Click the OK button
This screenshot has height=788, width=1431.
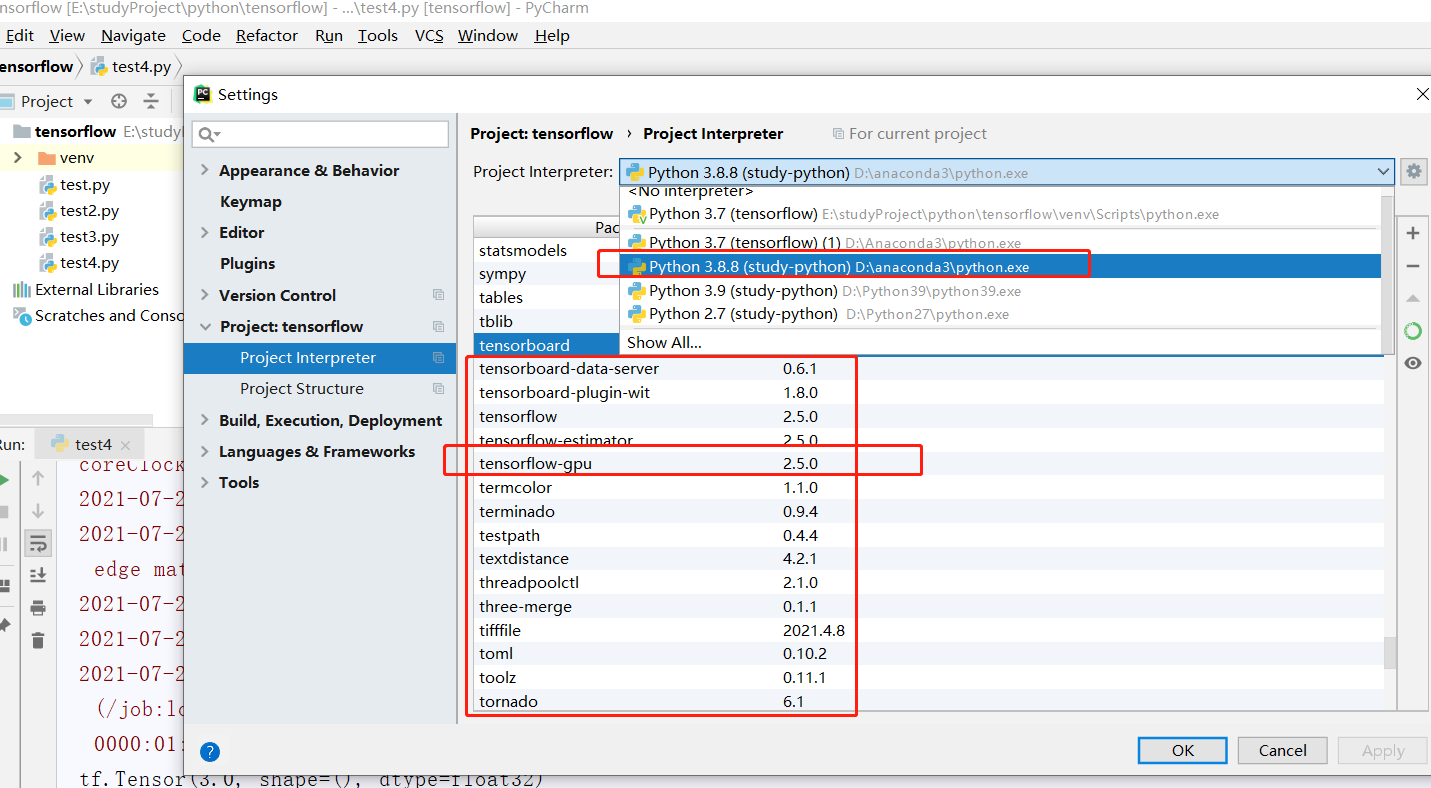coord(1183,750)
